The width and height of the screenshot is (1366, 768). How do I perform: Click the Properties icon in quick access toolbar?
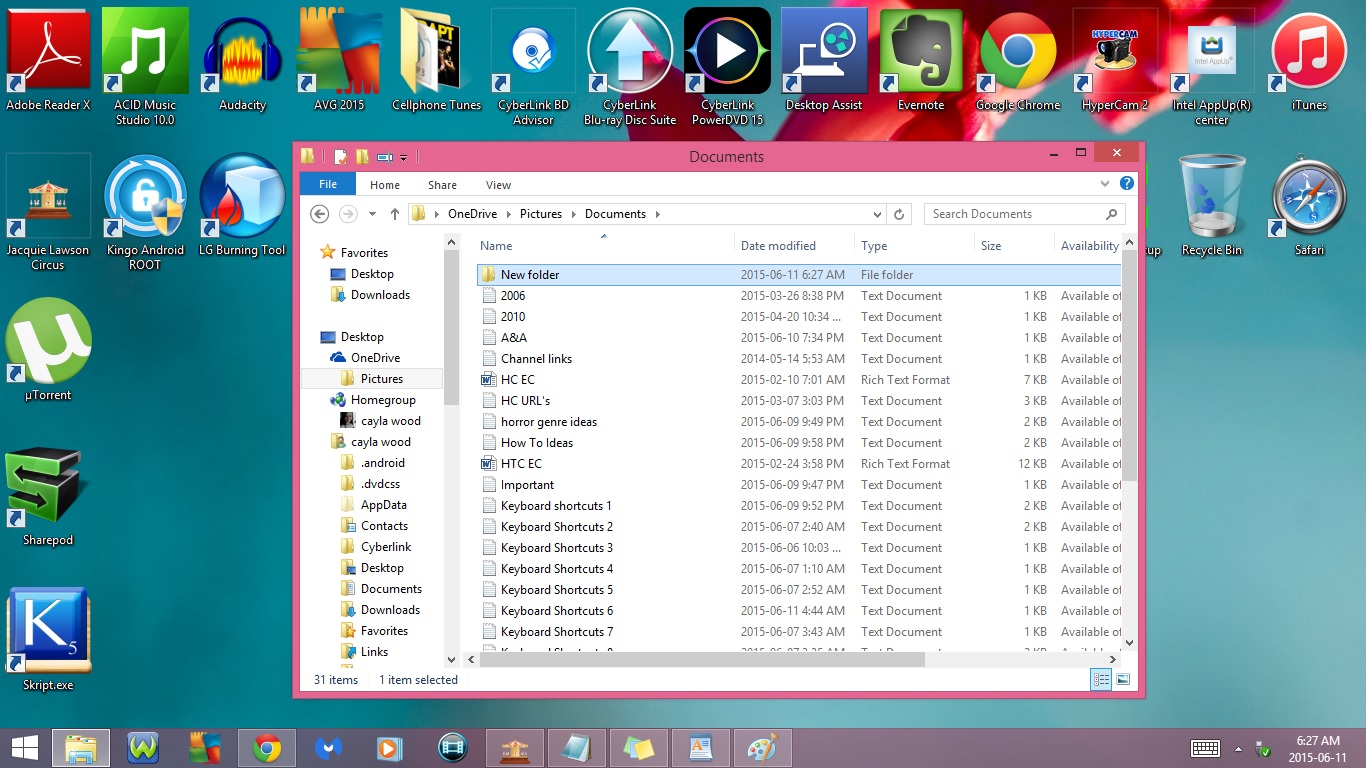click(341, 156)
